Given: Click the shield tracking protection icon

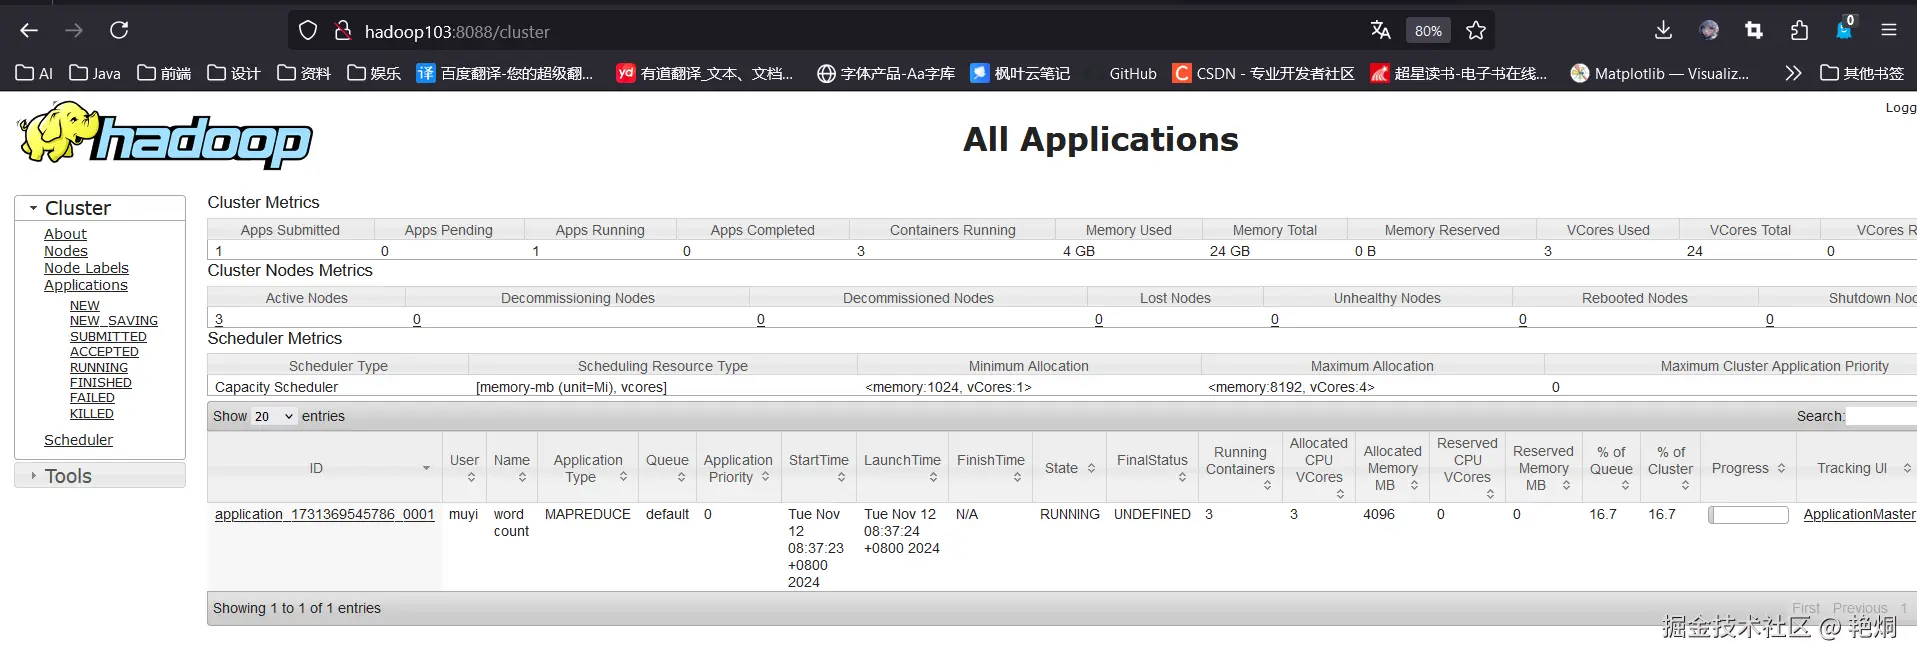Looking at the screenshot, I should [308, 31].
